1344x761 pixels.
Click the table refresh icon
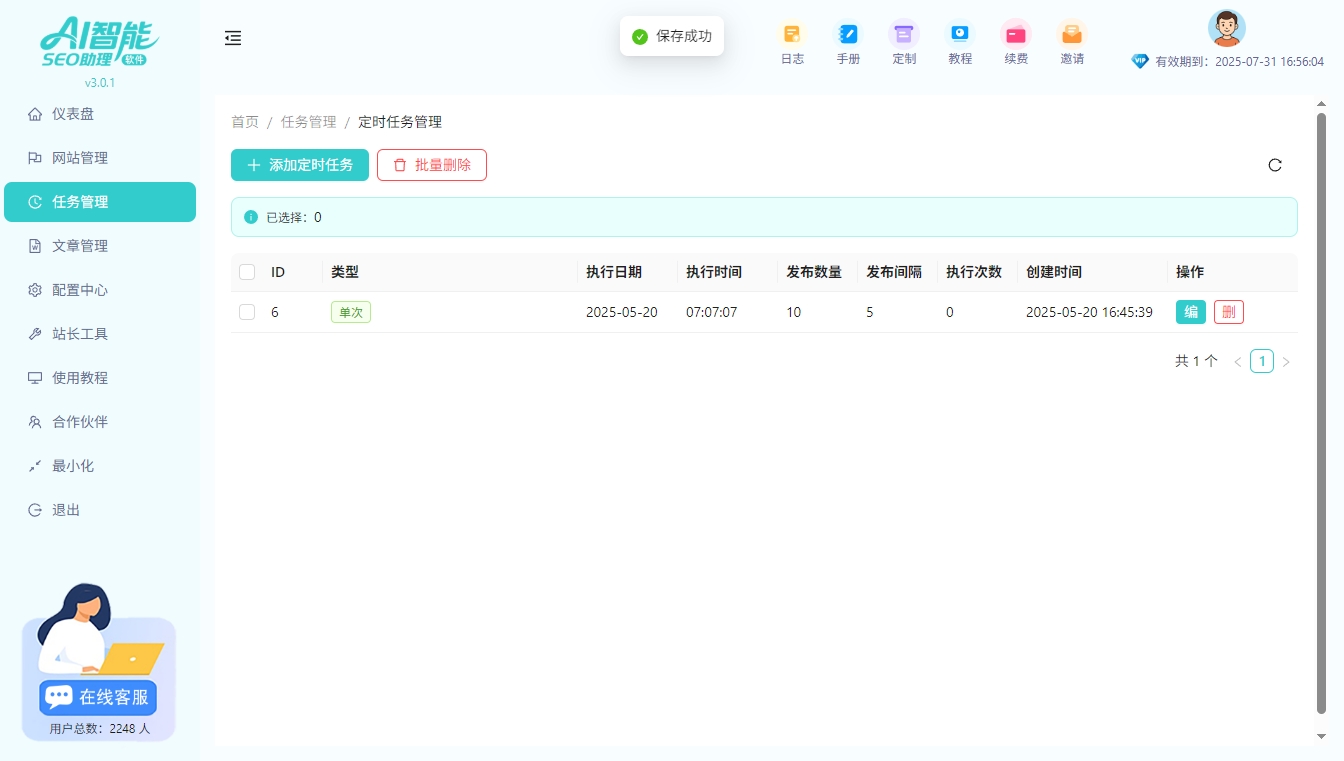(1275, 165)
